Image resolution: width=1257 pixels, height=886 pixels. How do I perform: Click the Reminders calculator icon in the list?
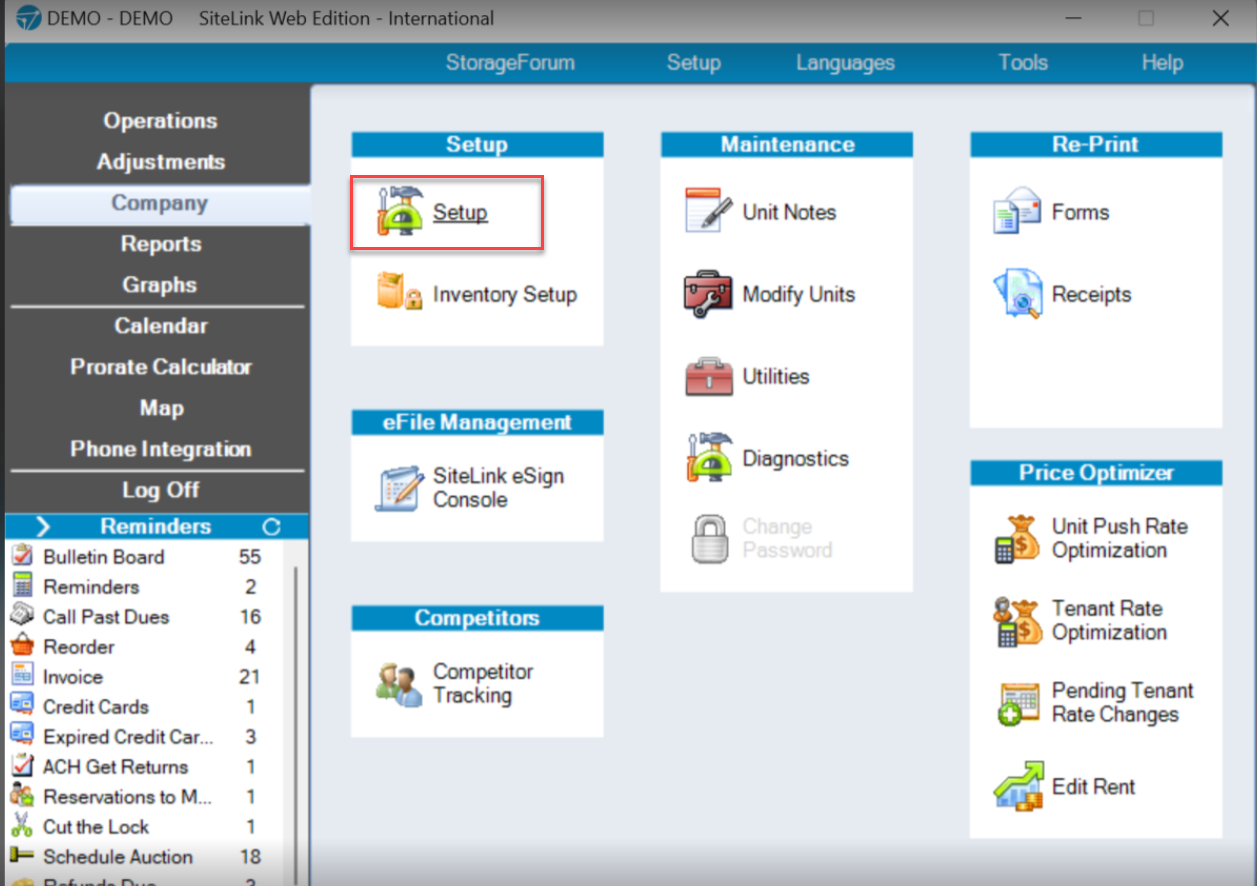21,586
